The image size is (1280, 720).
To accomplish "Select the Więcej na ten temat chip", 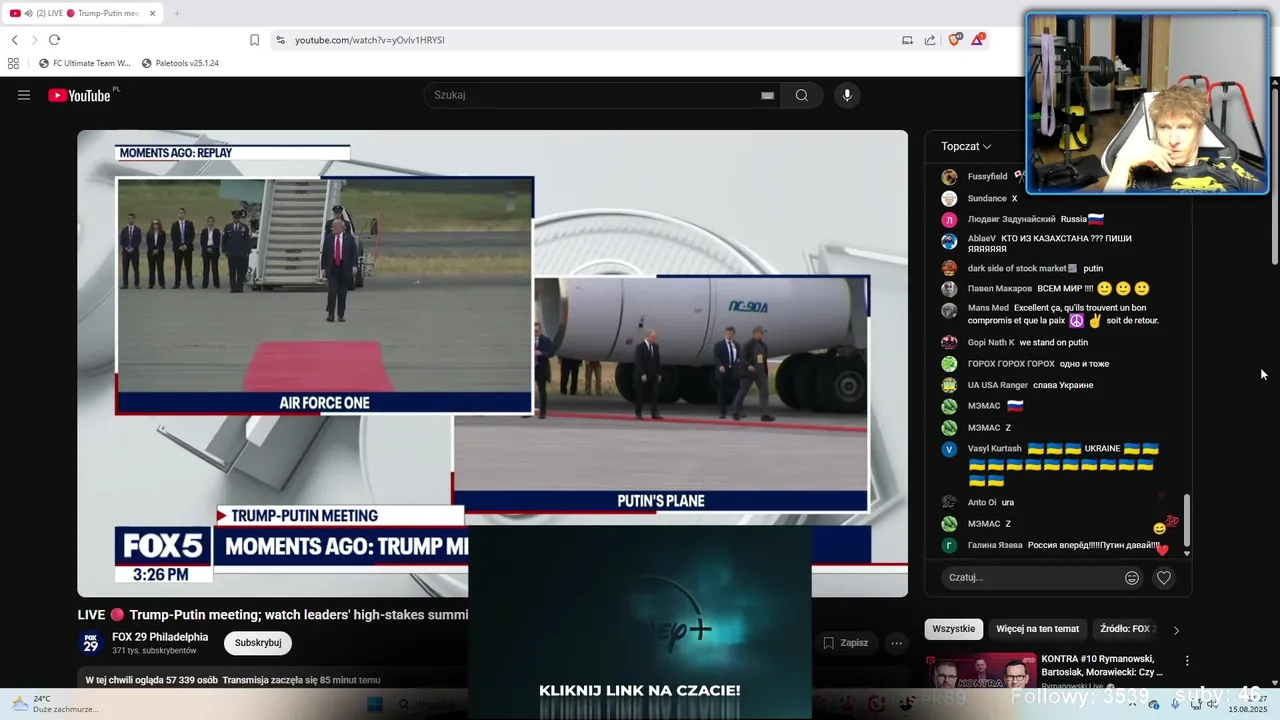I will (x=1038, y=629).
